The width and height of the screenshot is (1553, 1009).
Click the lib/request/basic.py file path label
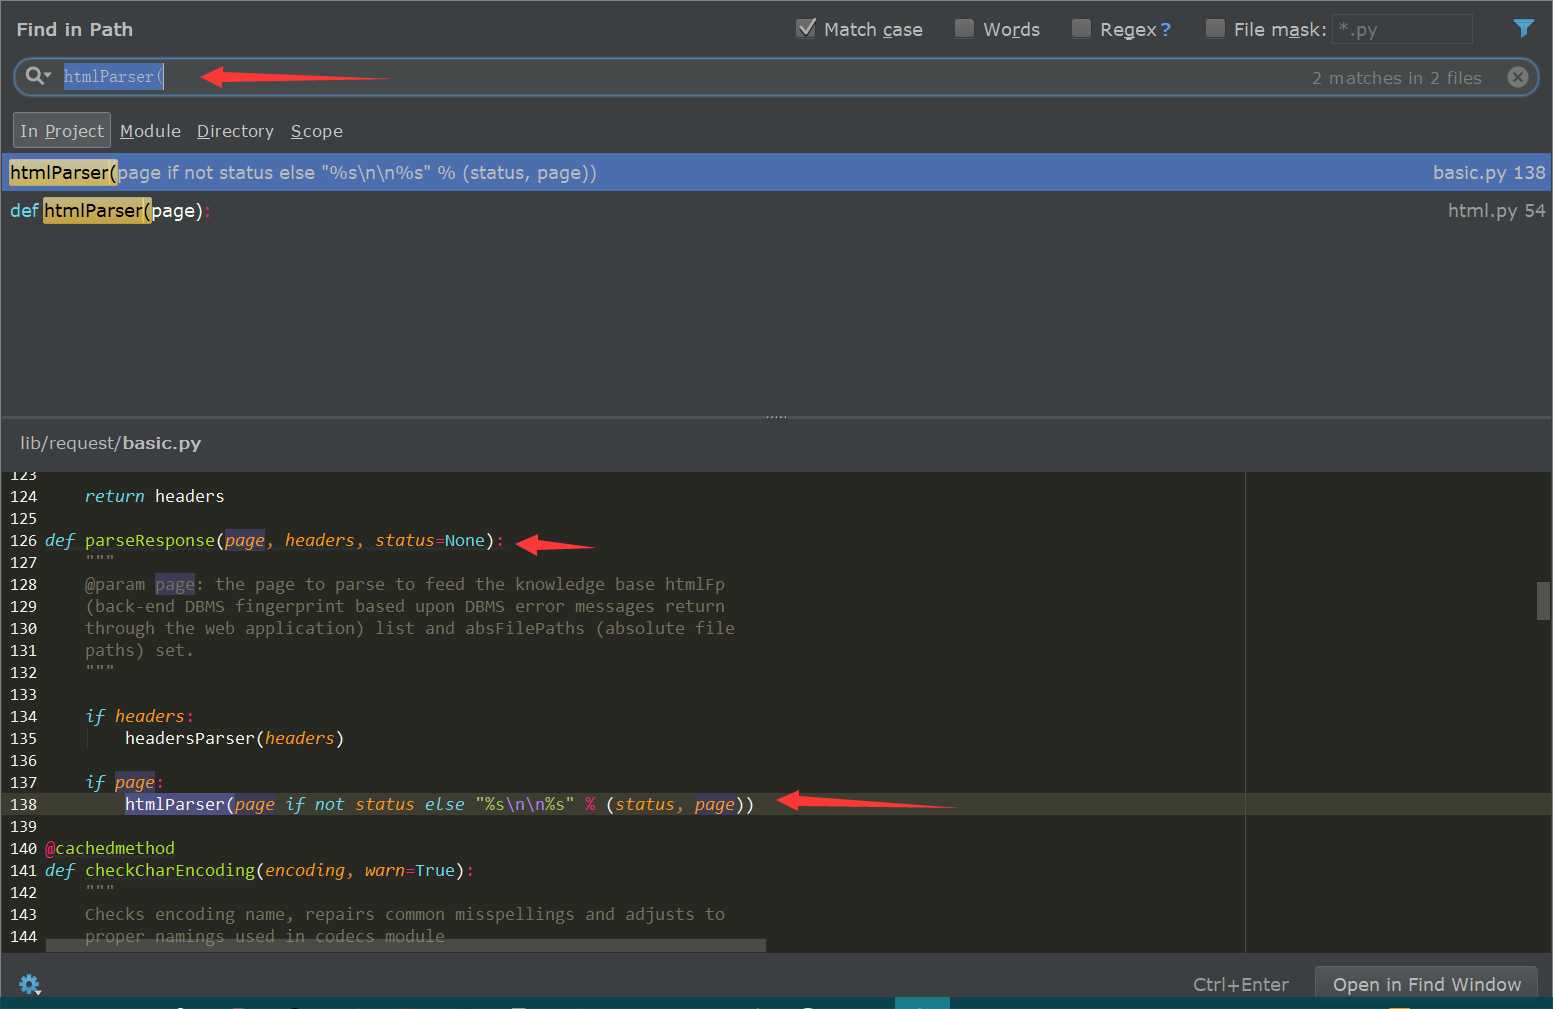110,443
